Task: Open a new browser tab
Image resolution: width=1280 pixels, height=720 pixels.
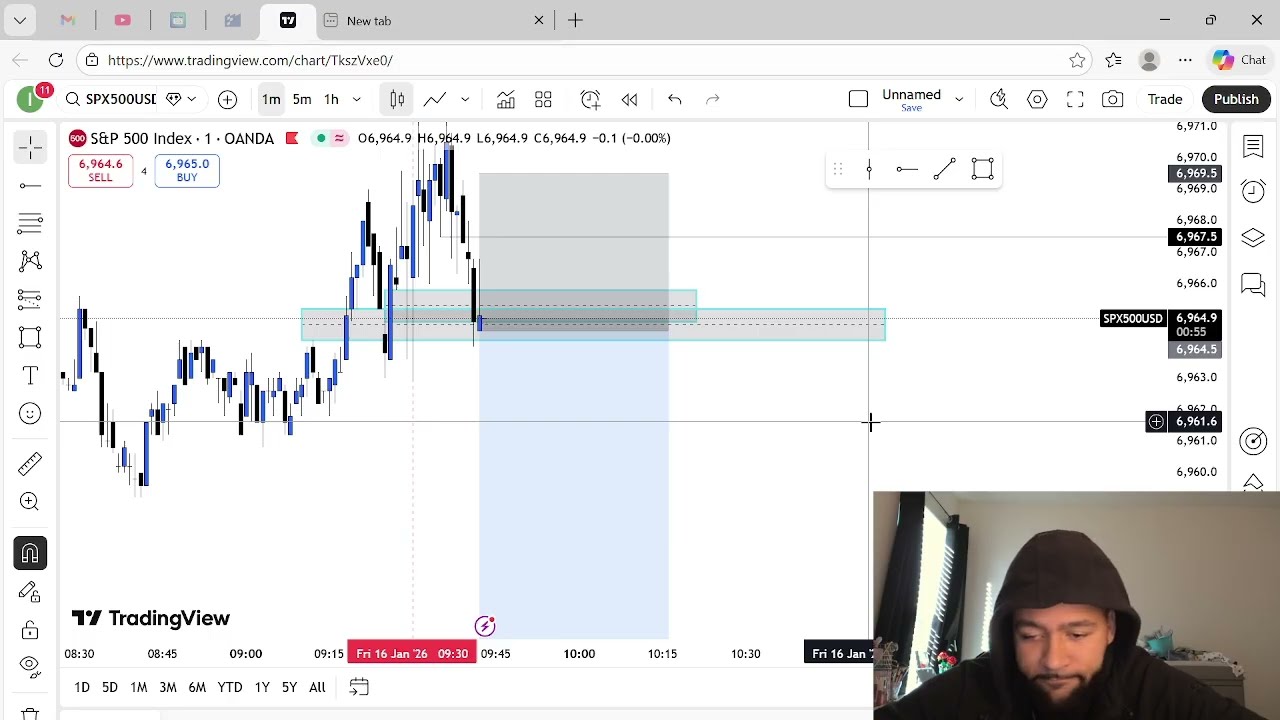Action: pos(575,20)
